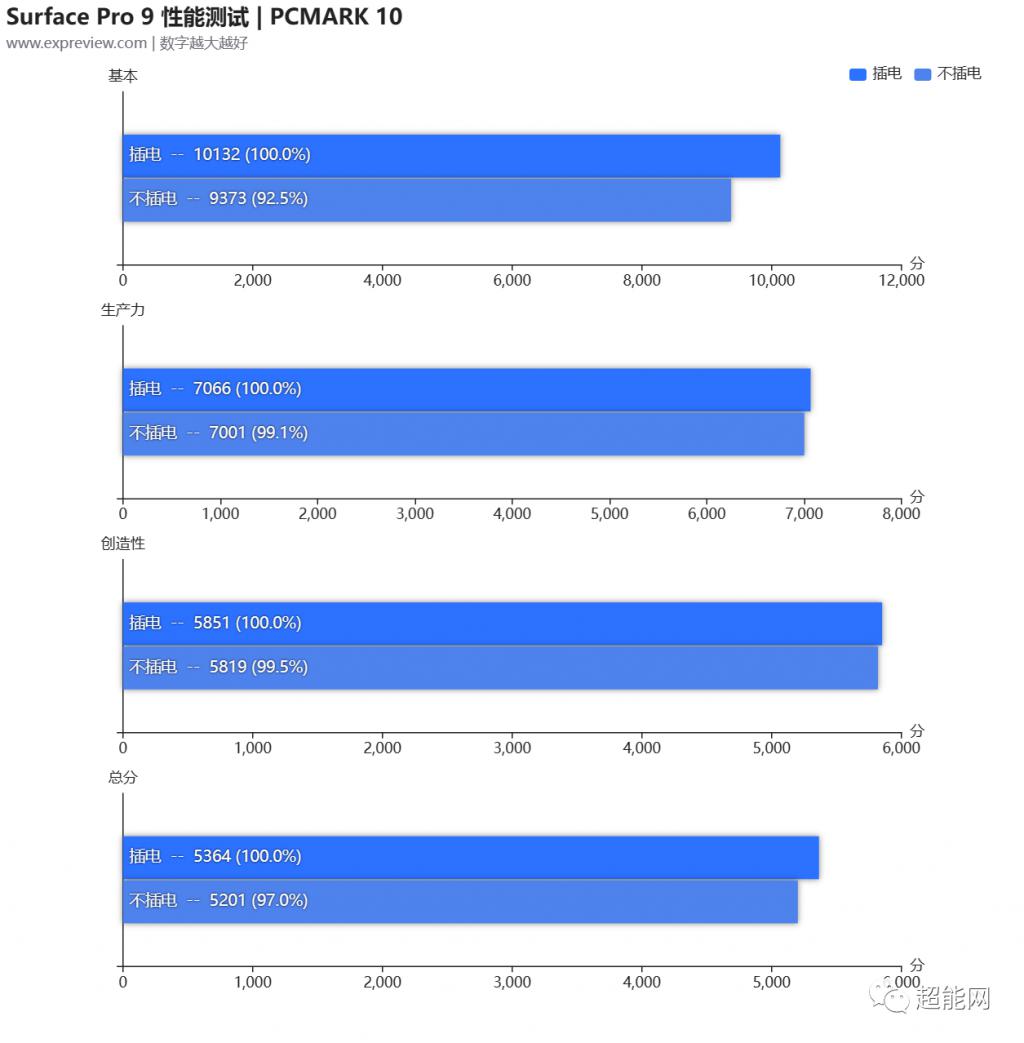This screenshot has height=1043, width=1024.
Task: Select the 总分 插电 5364 bar
Action: (x=471, y=857)
